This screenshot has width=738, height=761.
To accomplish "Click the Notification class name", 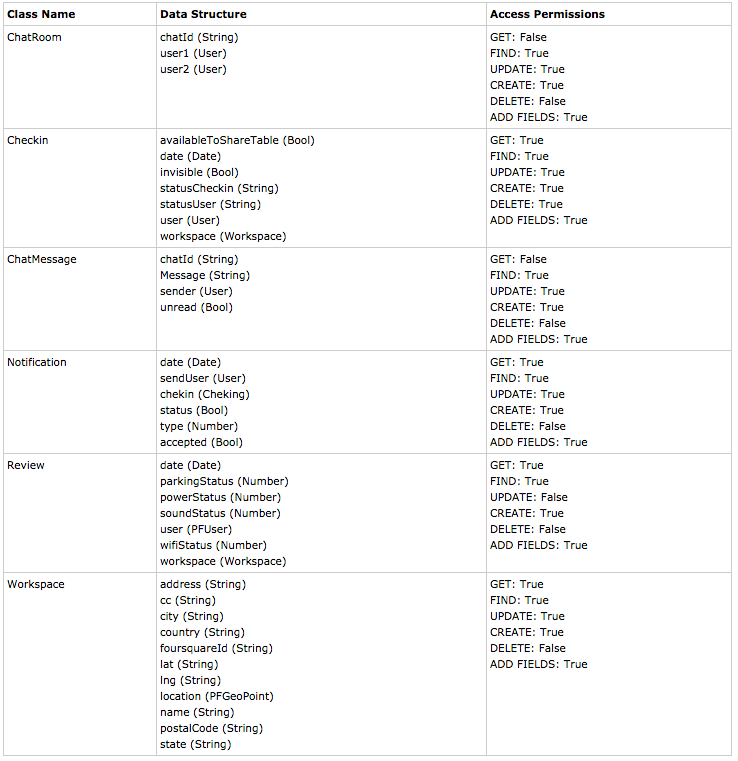I will [x=37, y=362].
